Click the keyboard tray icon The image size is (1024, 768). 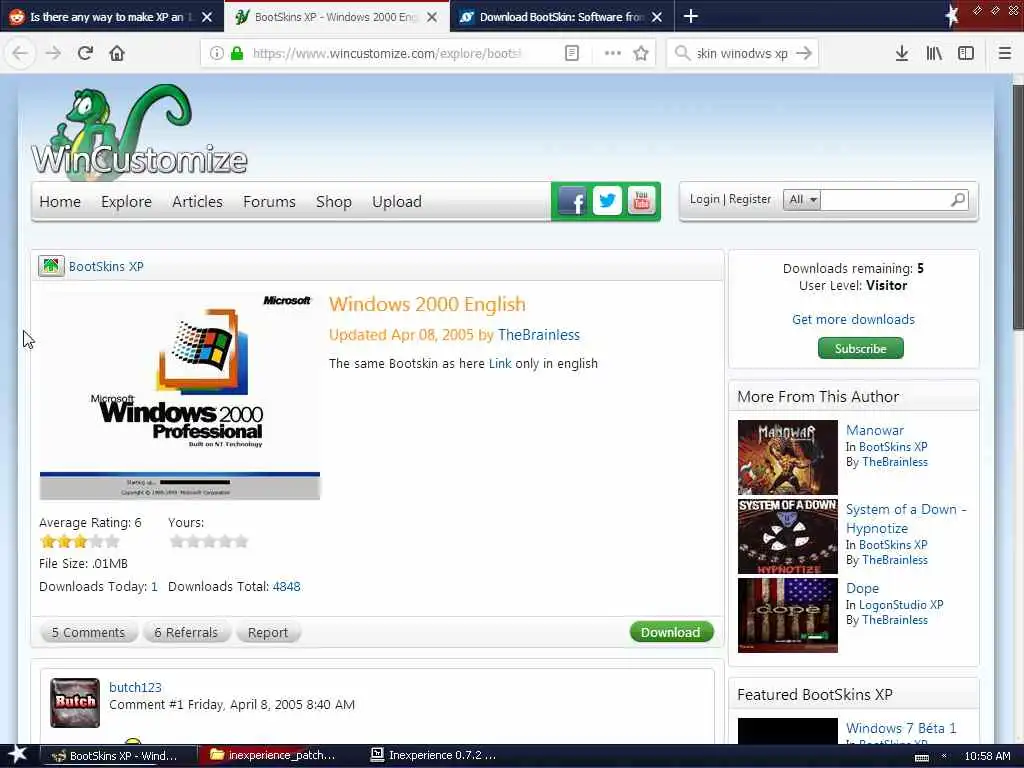[x=921, y=756]
